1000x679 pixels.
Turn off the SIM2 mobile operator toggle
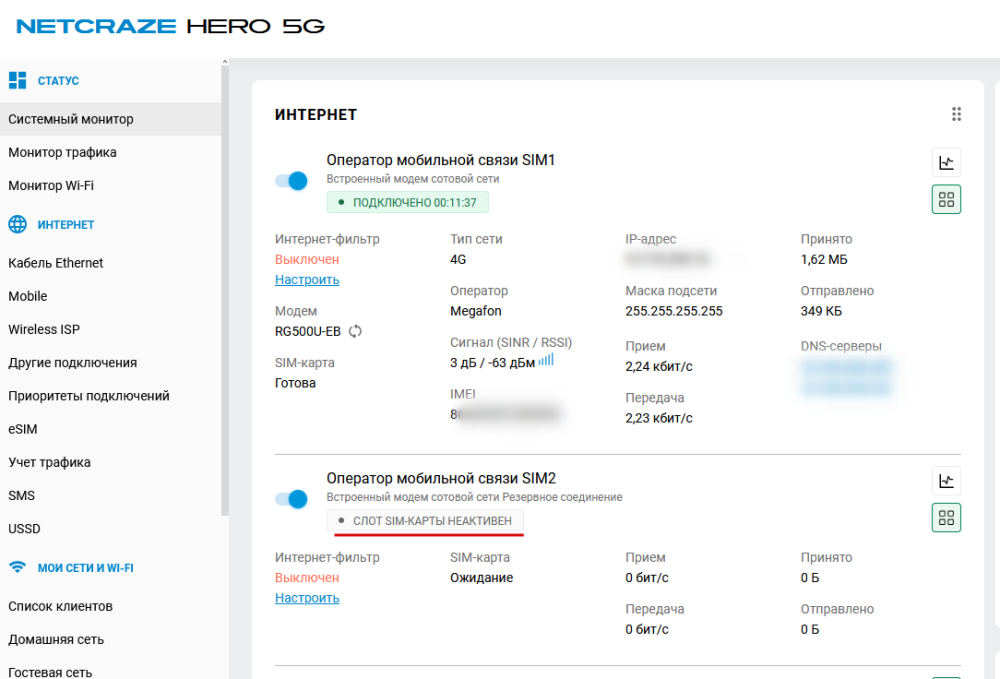click(291, 499)
